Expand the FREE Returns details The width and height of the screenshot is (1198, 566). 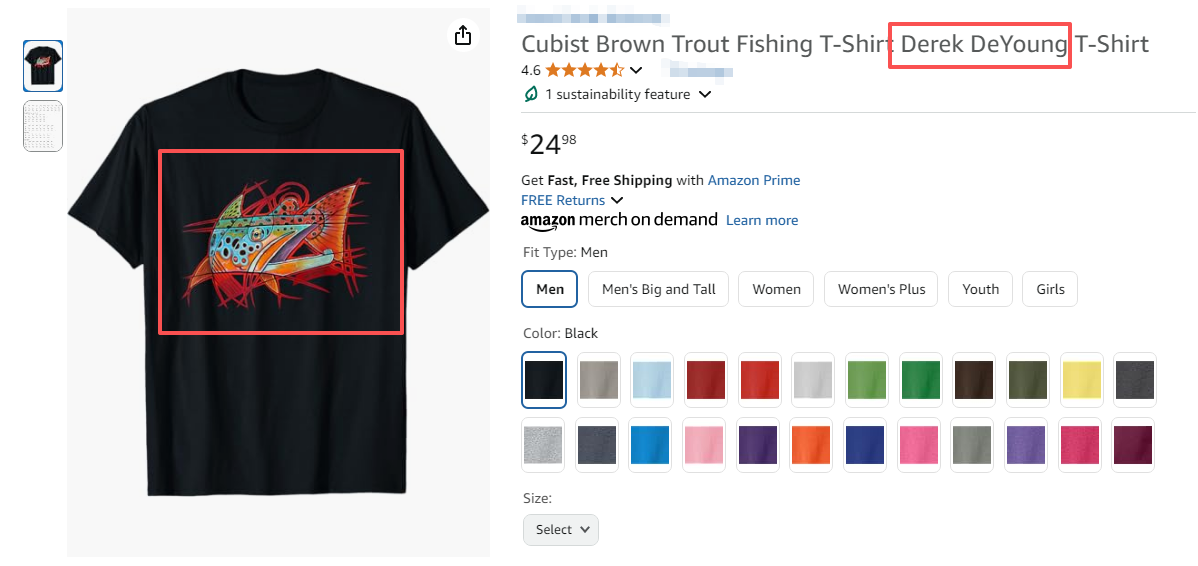[617, 200]
